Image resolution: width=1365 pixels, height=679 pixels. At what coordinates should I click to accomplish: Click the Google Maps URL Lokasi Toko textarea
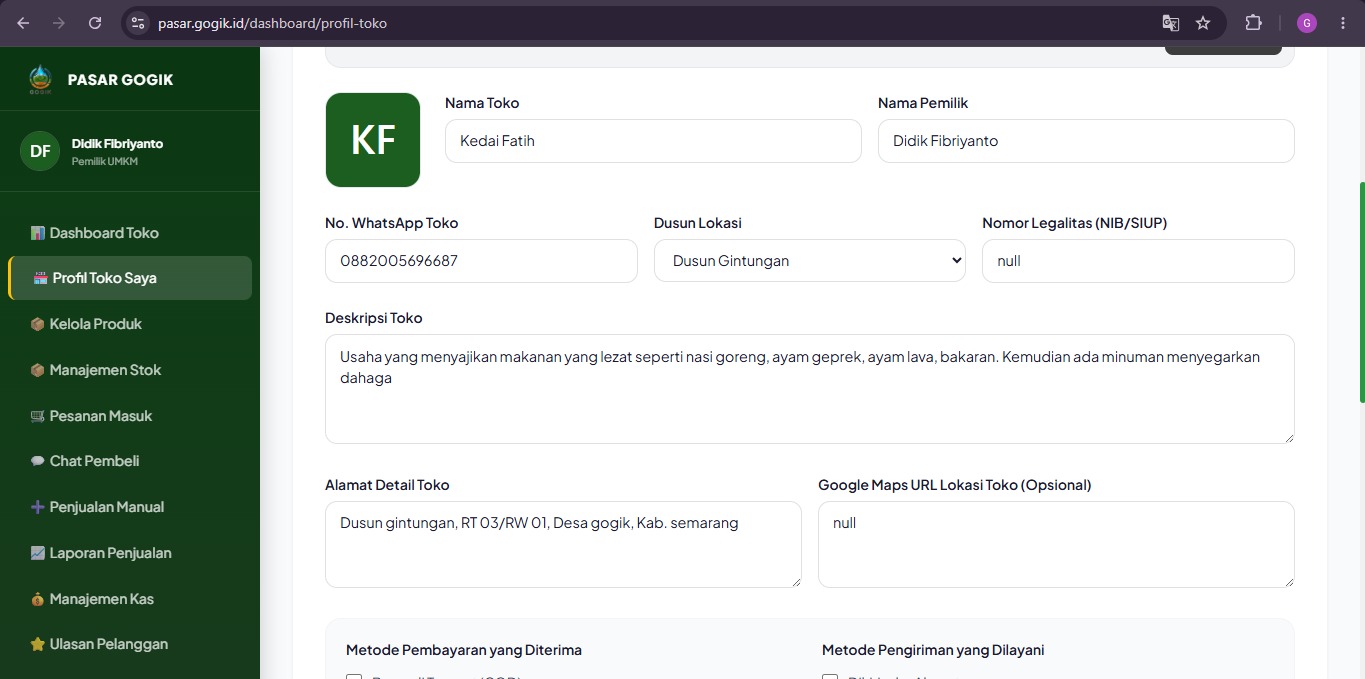1056,544
